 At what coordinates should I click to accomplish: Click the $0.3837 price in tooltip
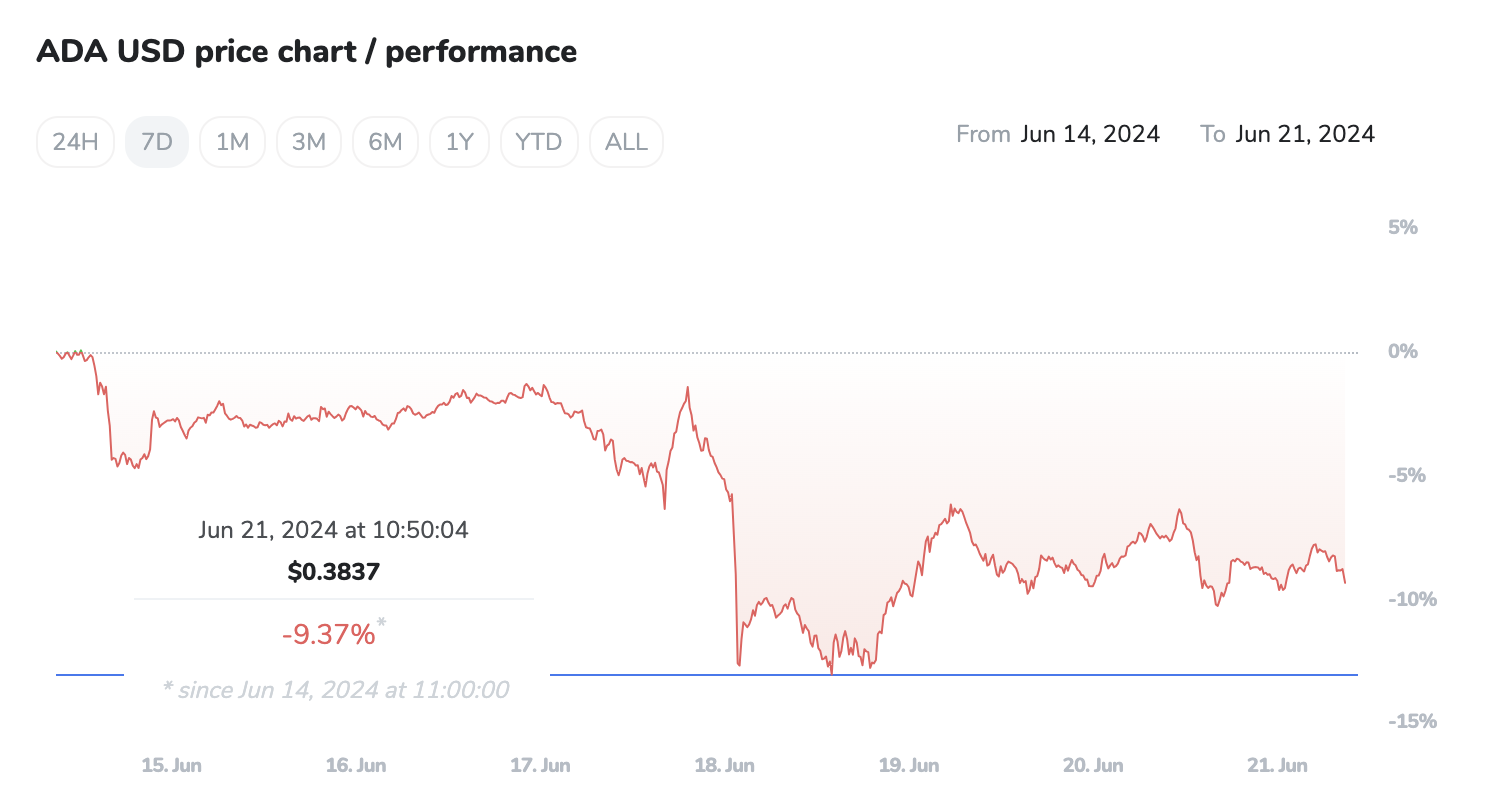tap(334, 572)
